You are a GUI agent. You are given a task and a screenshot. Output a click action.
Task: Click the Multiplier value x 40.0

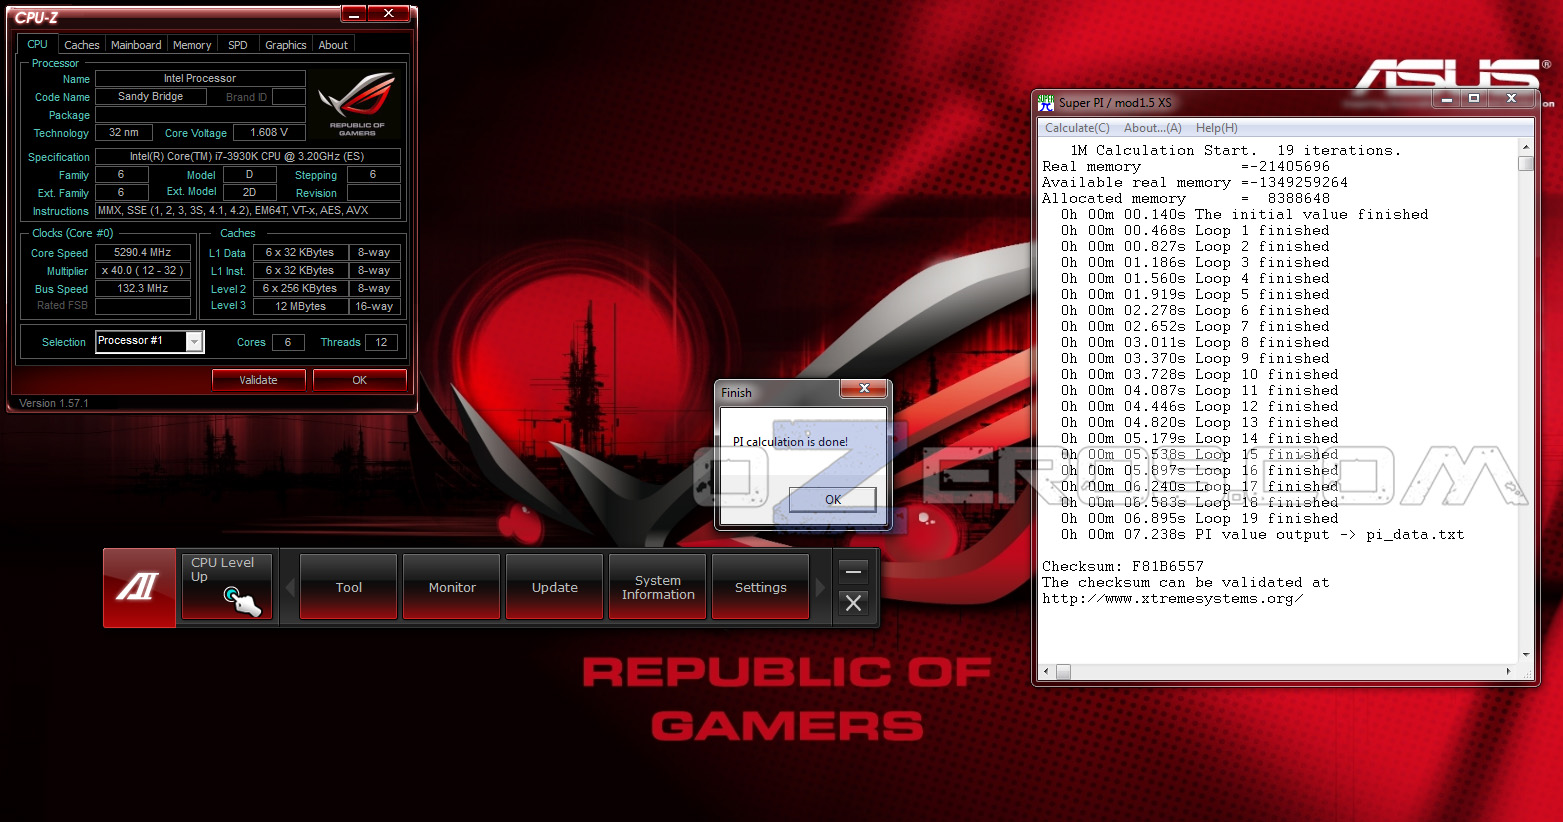point(143,271)
